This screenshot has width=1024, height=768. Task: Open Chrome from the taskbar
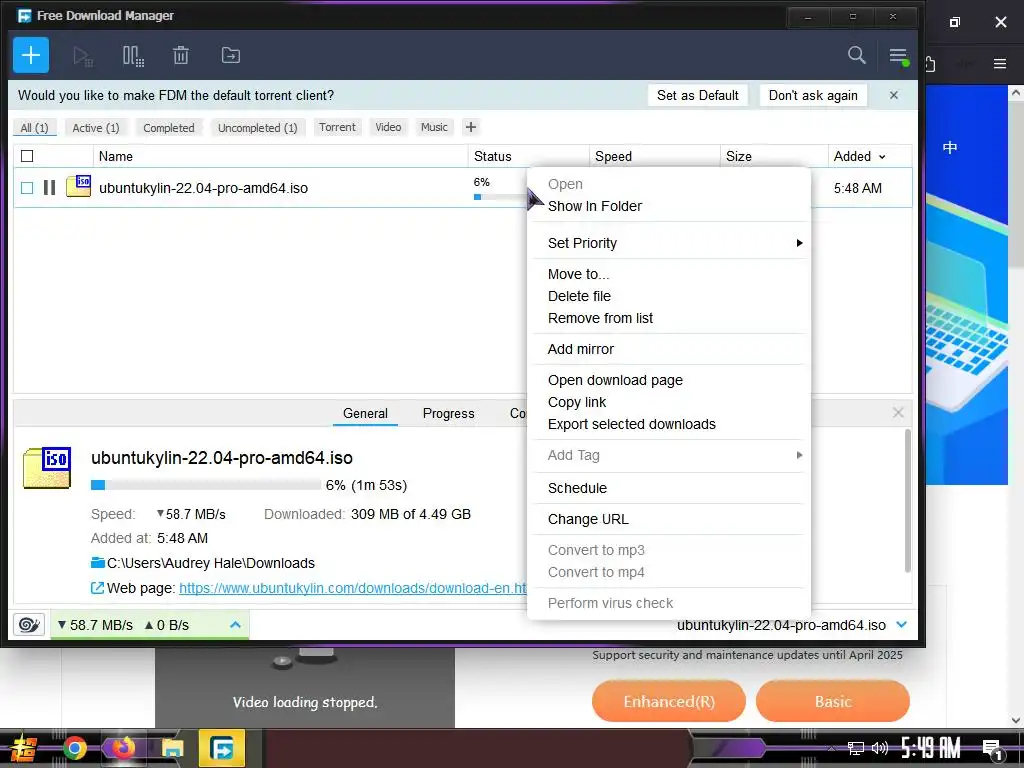click(x=74, y=748)
